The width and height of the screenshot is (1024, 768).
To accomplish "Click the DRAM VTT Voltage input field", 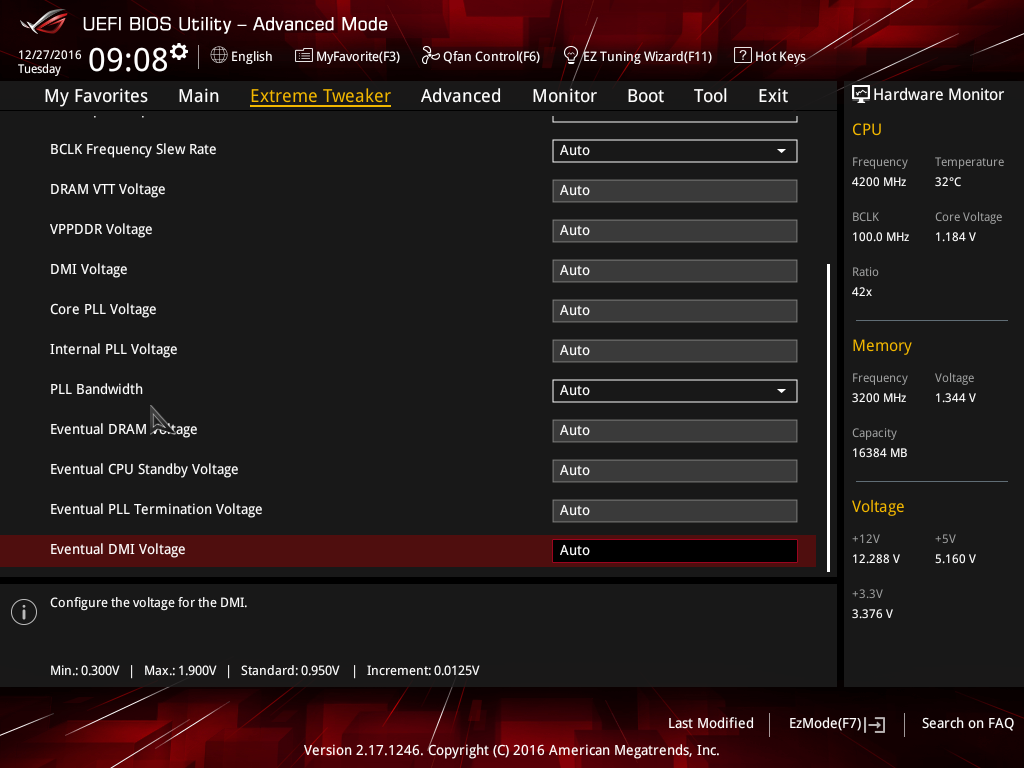I will 675,191.
